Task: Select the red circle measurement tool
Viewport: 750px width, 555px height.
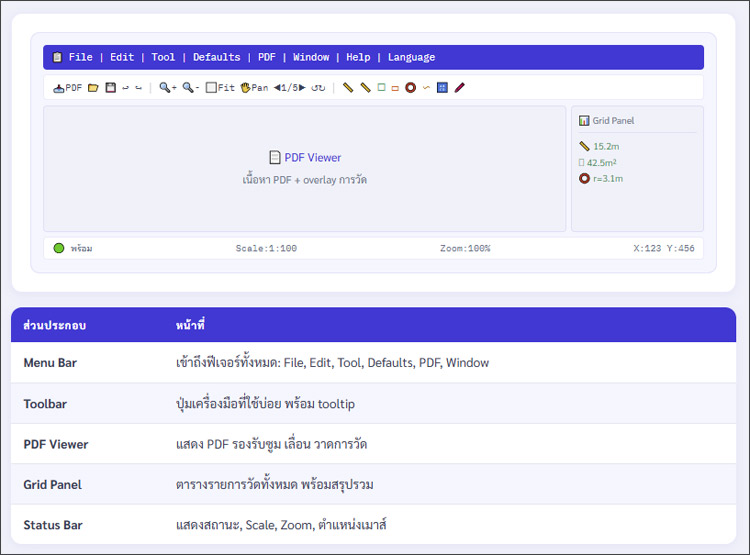Action: [x=410, y=88]
